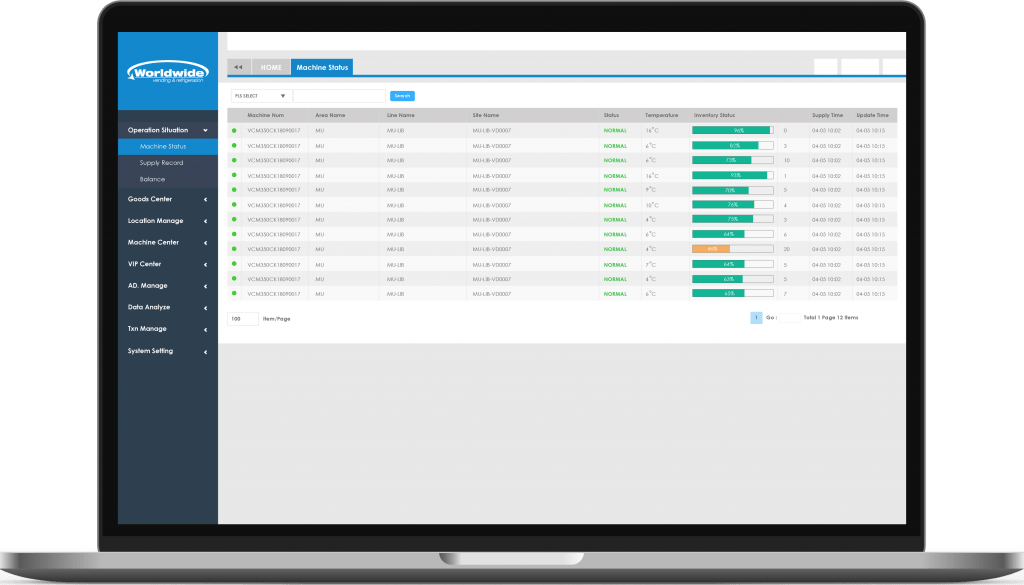1024x585 pixels.
Task: Click the green status dot in first row
Action: (x=234, y=130)
